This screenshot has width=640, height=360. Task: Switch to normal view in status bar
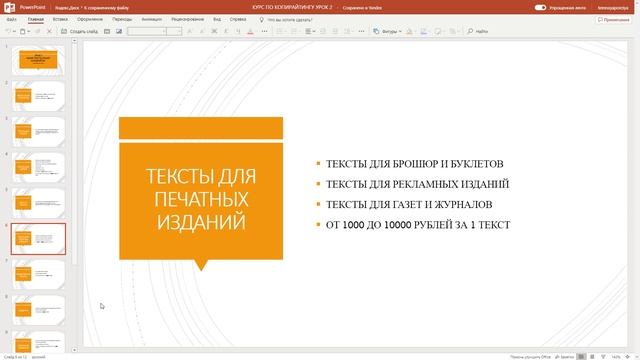click(x=581, y=357)
